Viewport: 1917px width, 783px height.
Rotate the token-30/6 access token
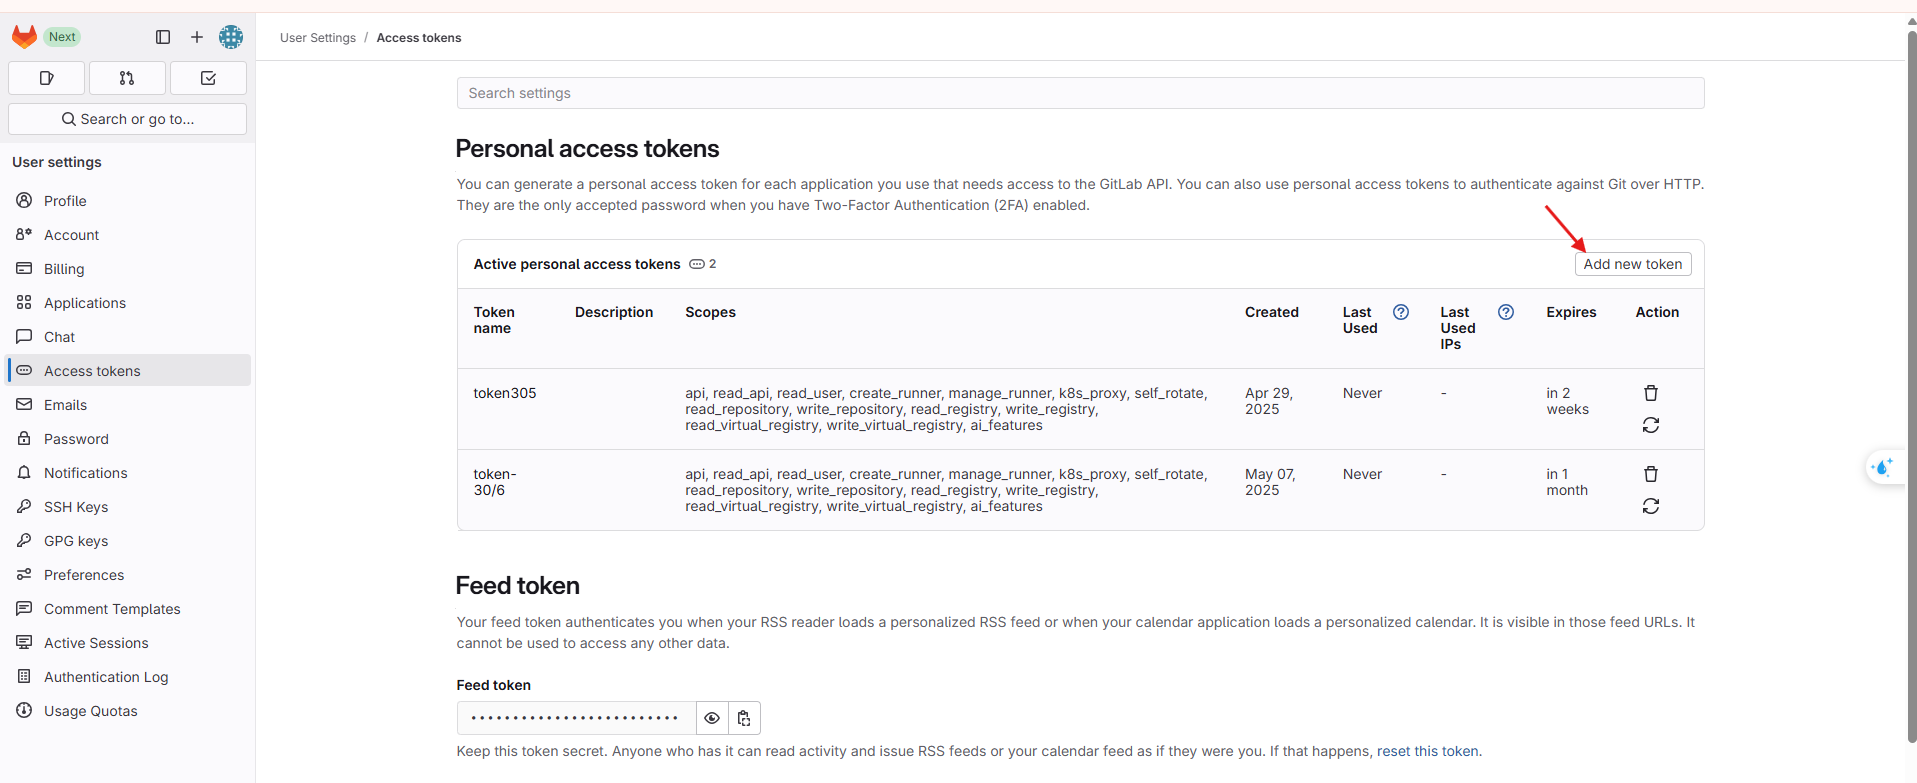click(x=1651, y=506)
